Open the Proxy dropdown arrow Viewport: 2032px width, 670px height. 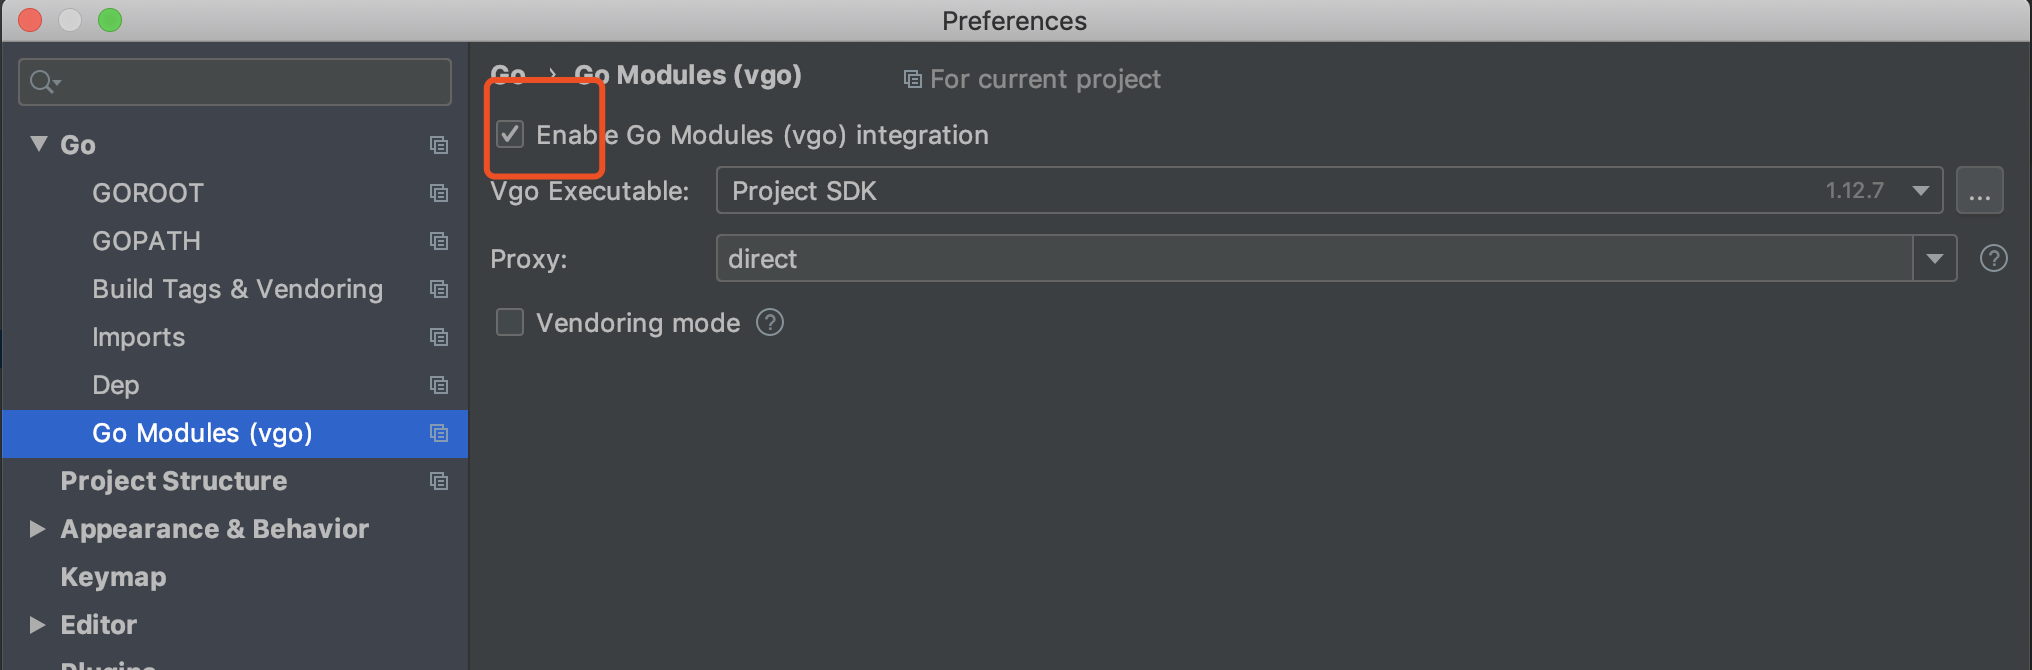(x=1934, y=259)
